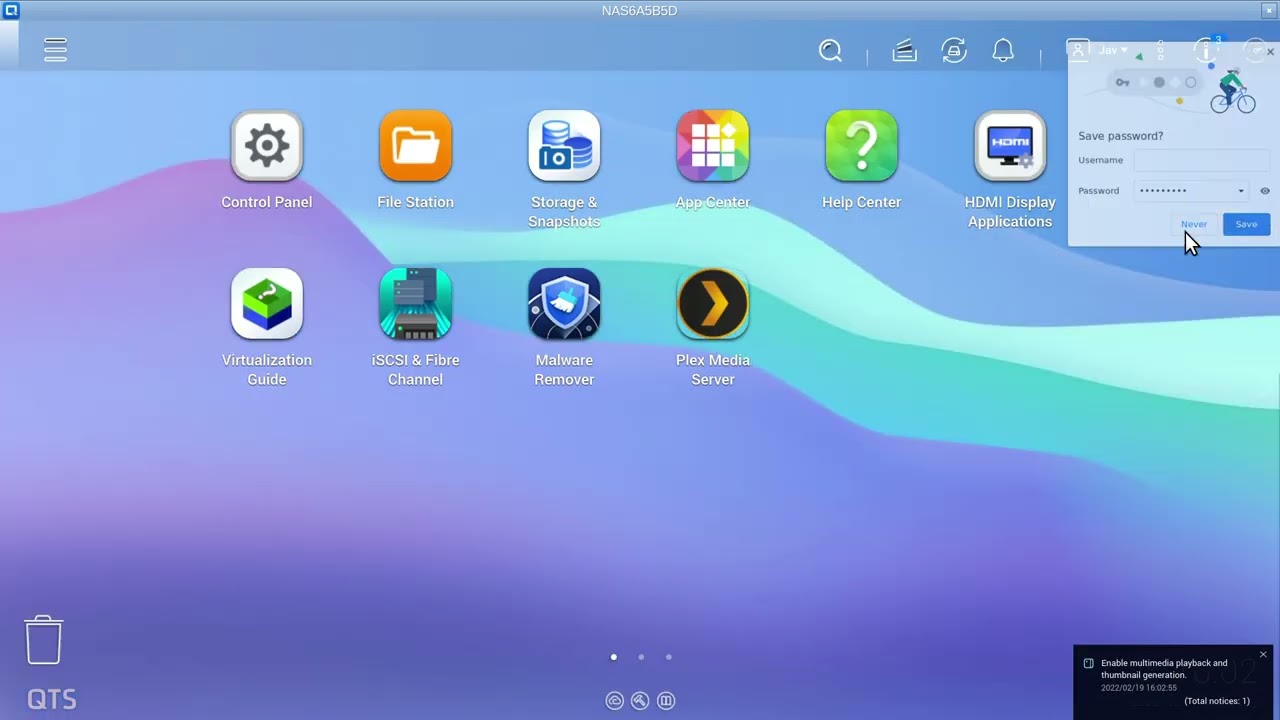
Task: Open event notifications bell
Action: tap(1003, 51)
